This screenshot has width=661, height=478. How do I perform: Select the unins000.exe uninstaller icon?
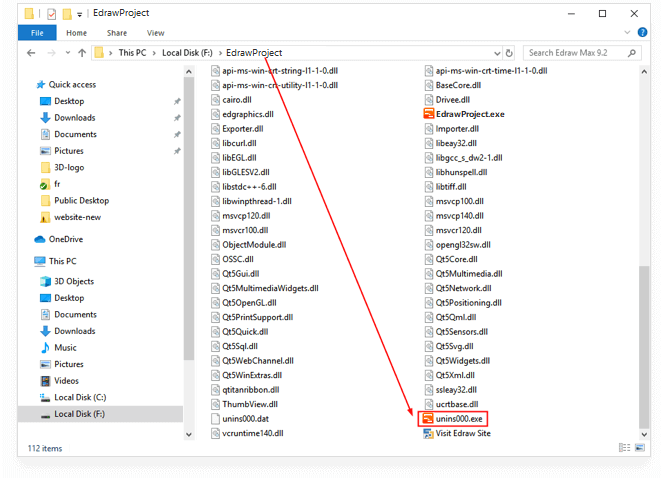[x=428, y=419]
